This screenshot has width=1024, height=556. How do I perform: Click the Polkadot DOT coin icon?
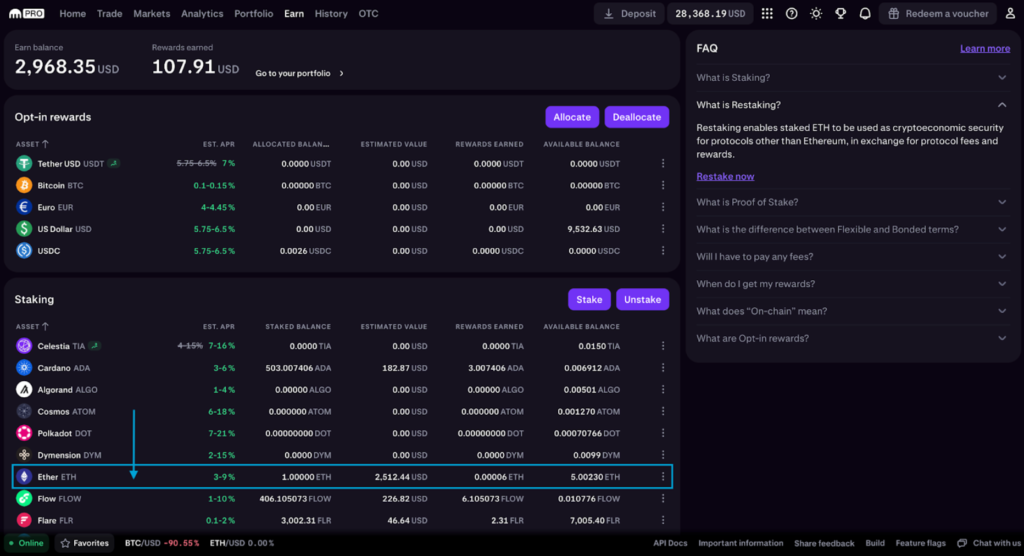[24, 433]
